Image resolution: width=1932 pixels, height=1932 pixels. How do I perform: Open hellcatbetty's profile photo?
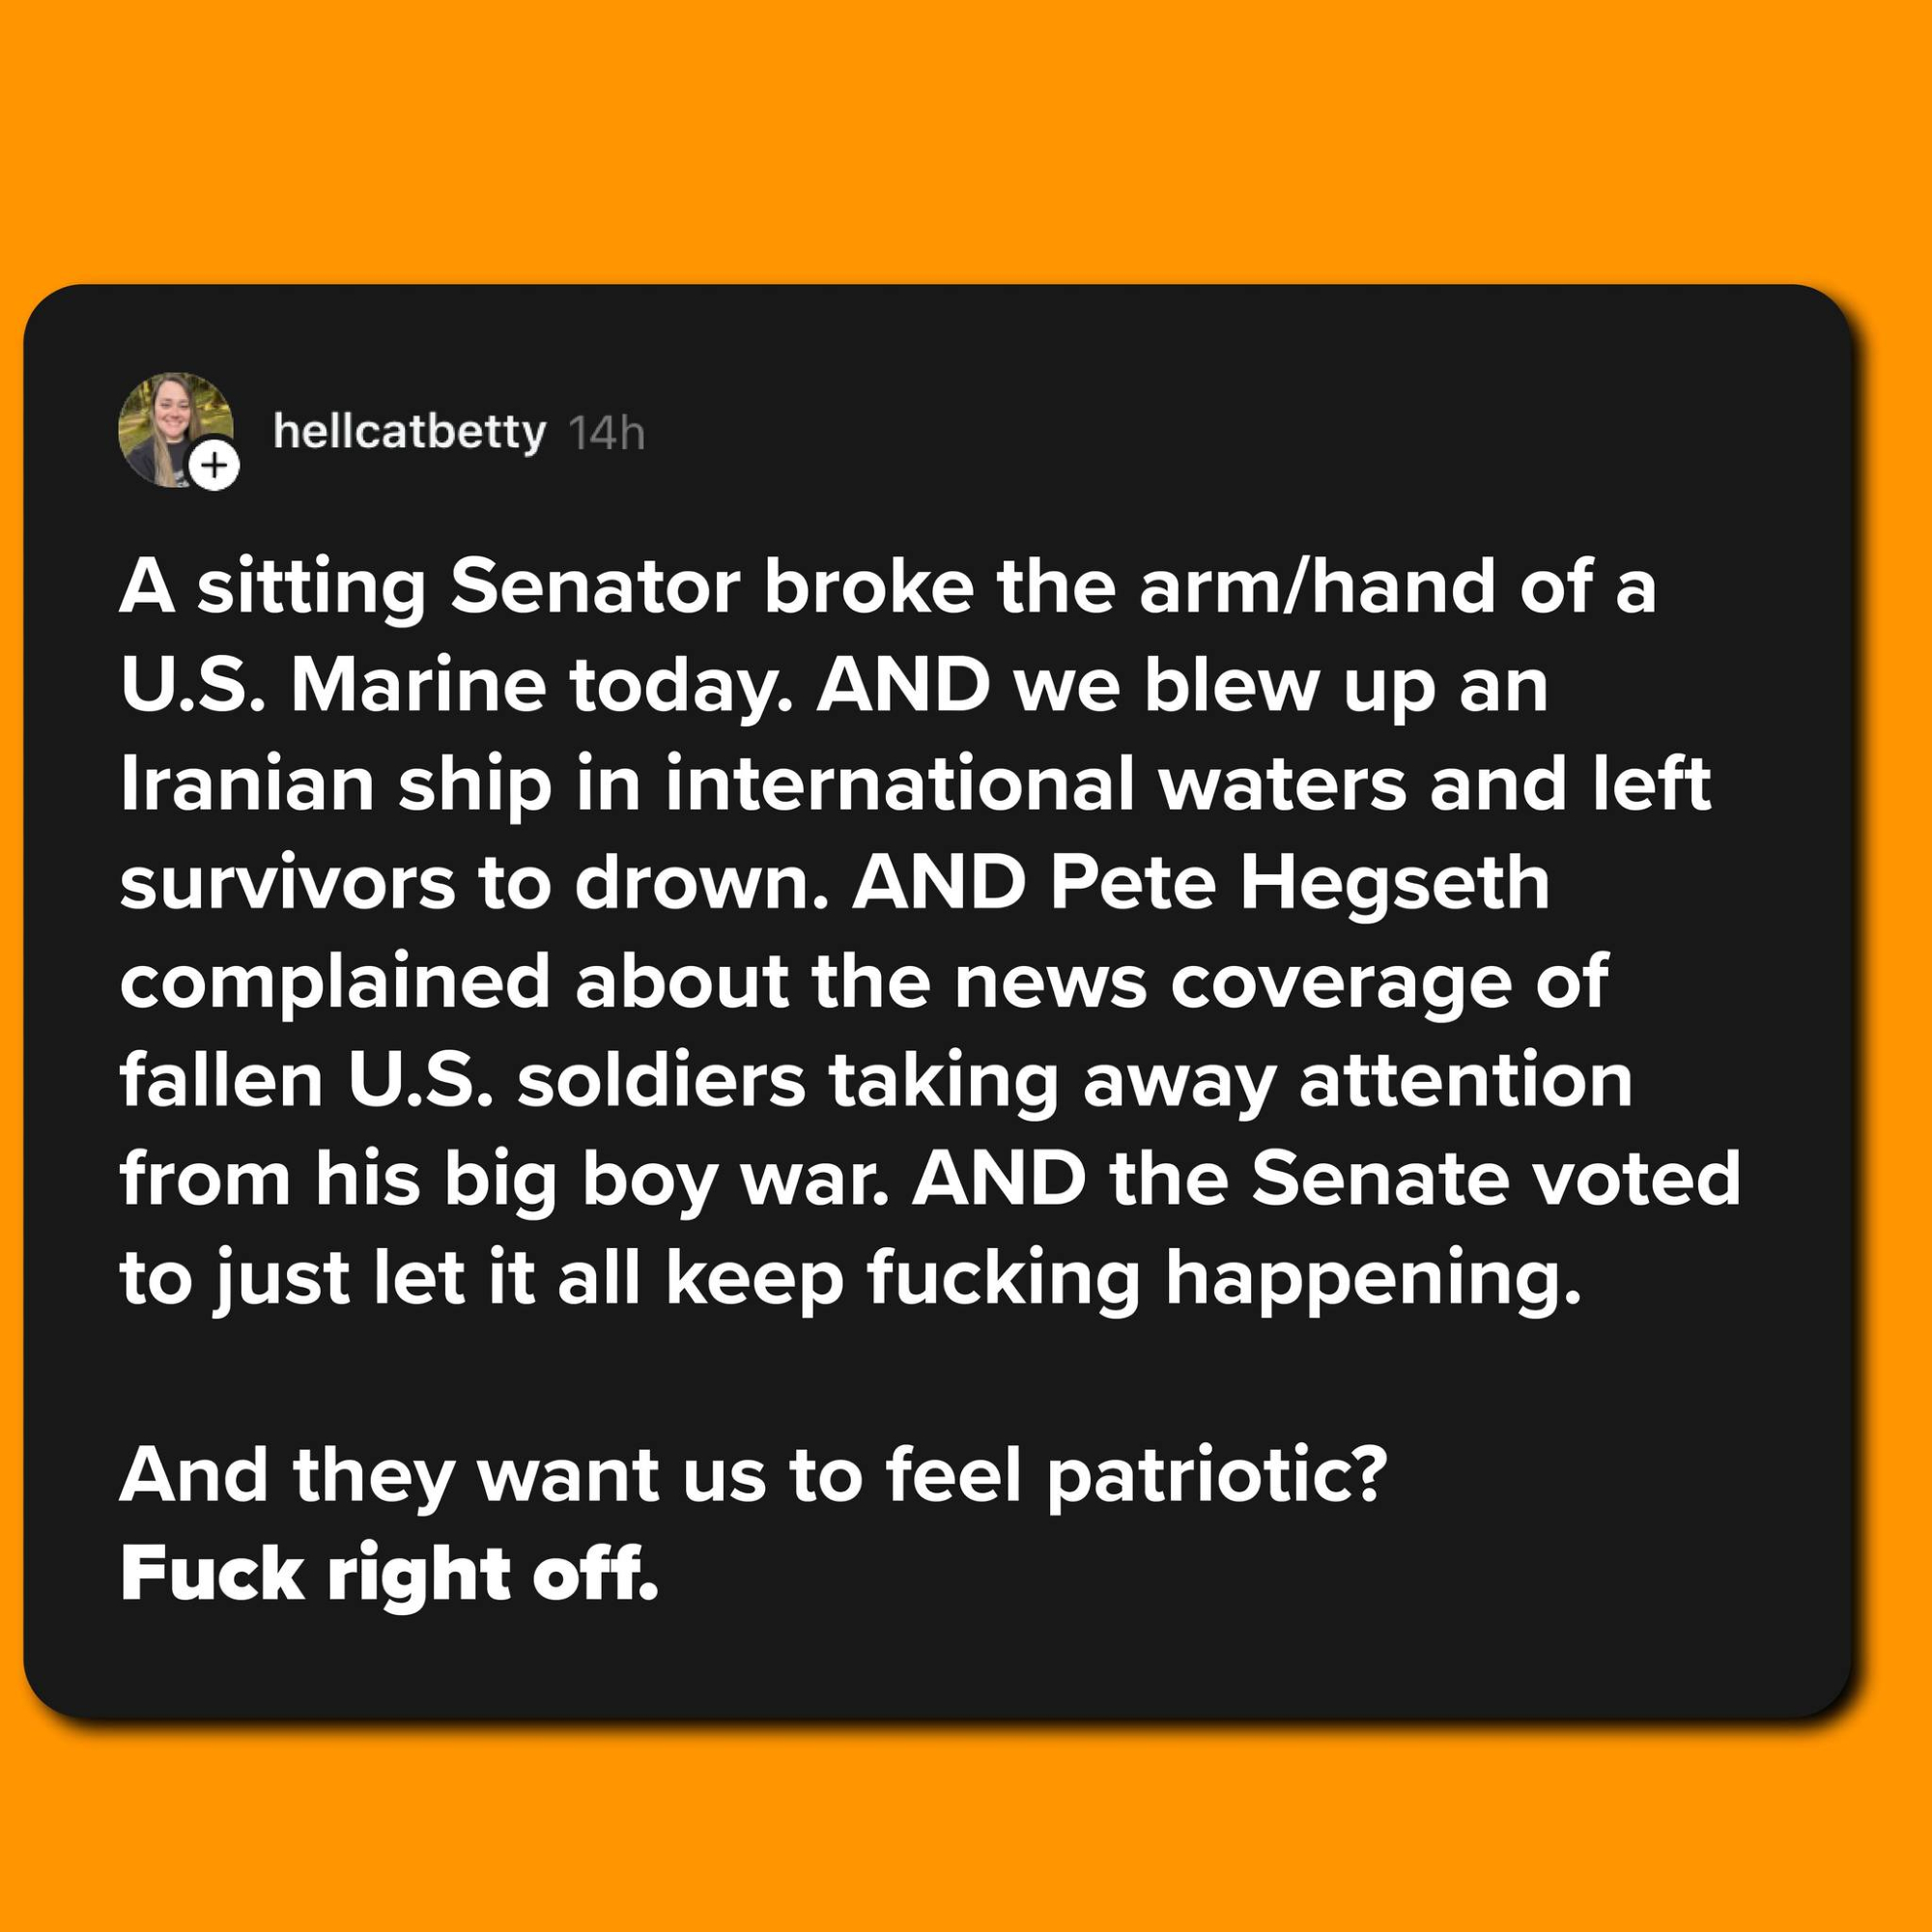point(174,429)
